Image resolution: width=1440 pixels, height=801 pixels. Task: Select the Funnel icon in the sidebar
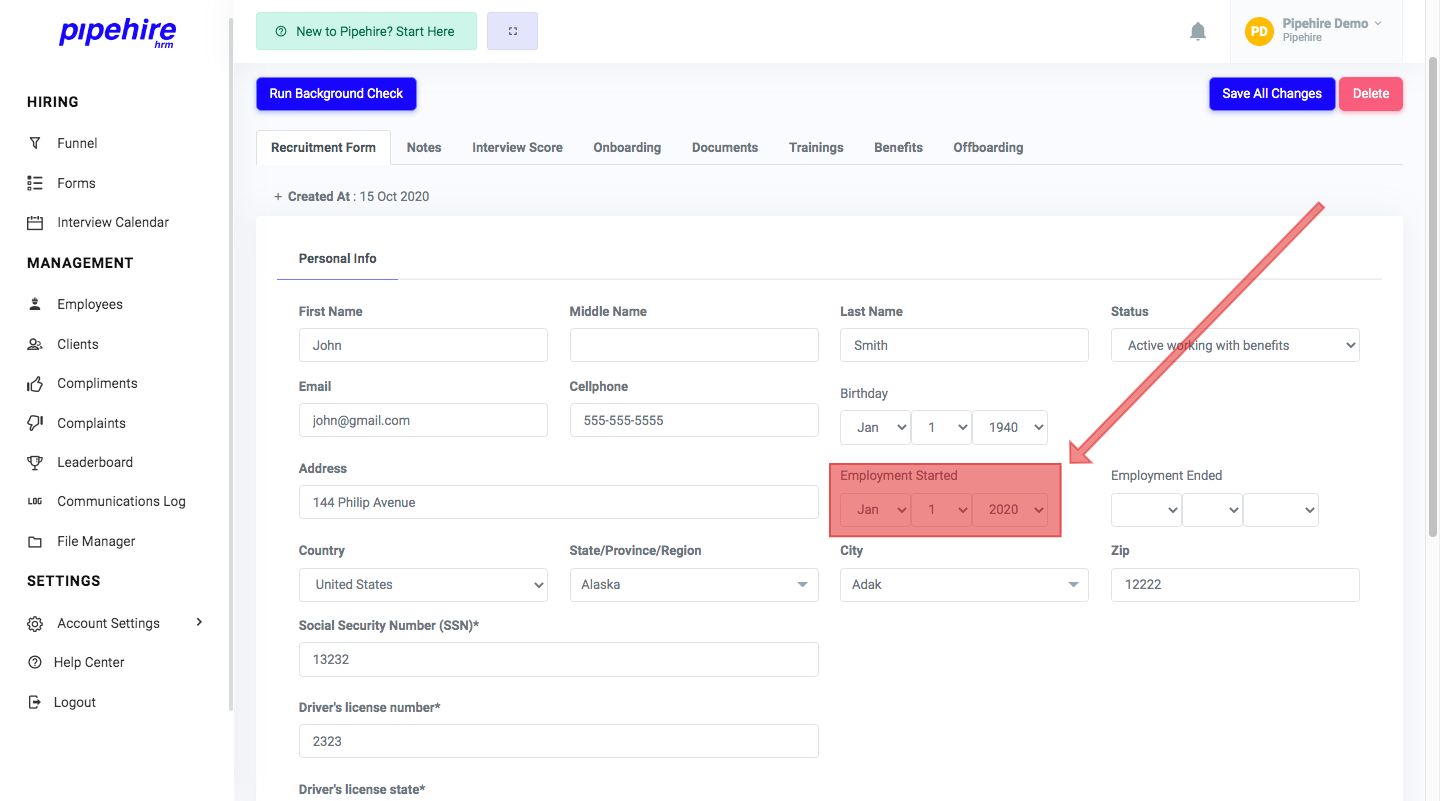click(37, 143)
